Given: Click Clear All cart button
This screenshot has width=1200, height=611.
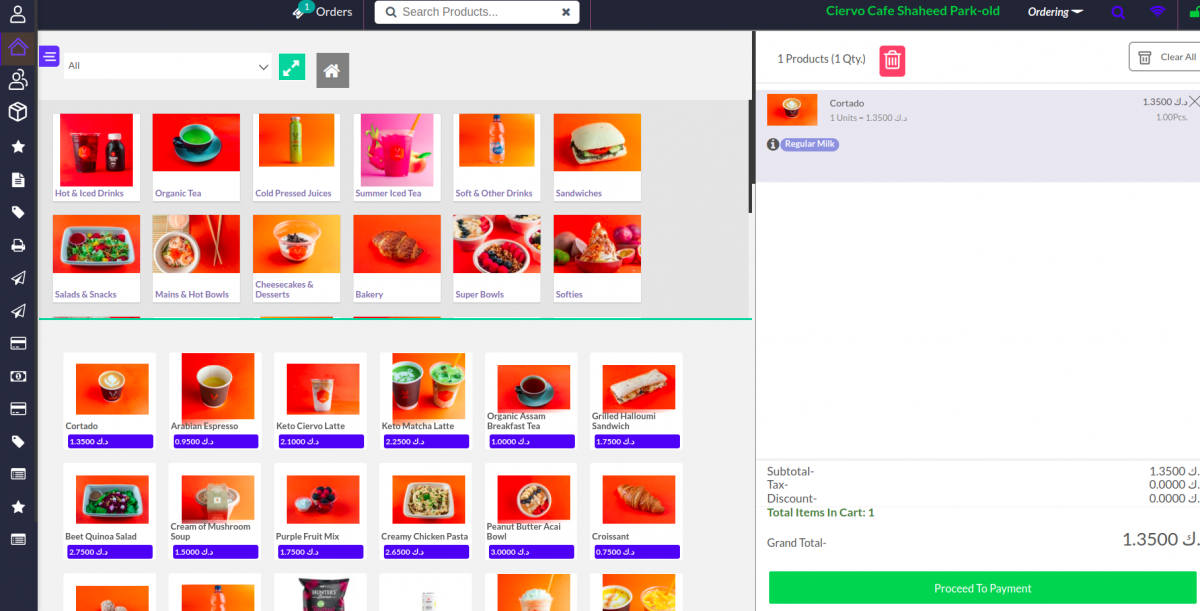Looking at the screenshot, I should click(1165, 57).
